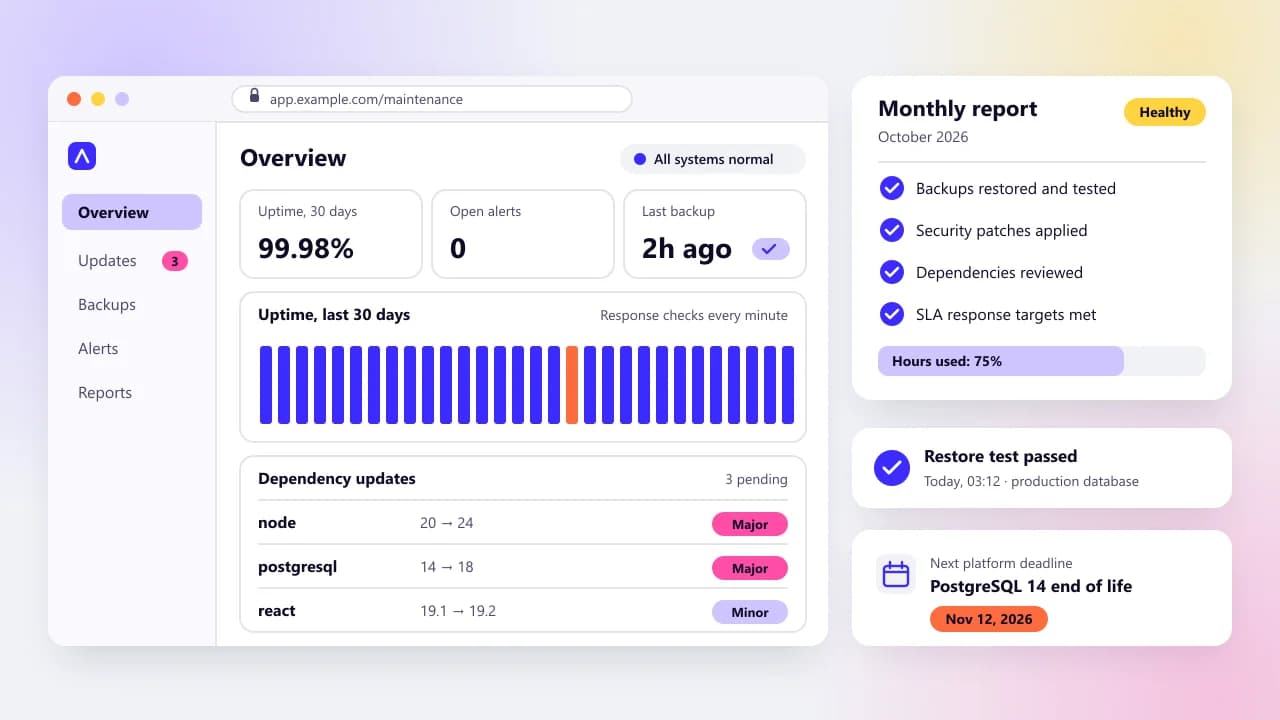Click the orange downtime bar in uptime chart
1280x720 pixels.
[572, 385]
